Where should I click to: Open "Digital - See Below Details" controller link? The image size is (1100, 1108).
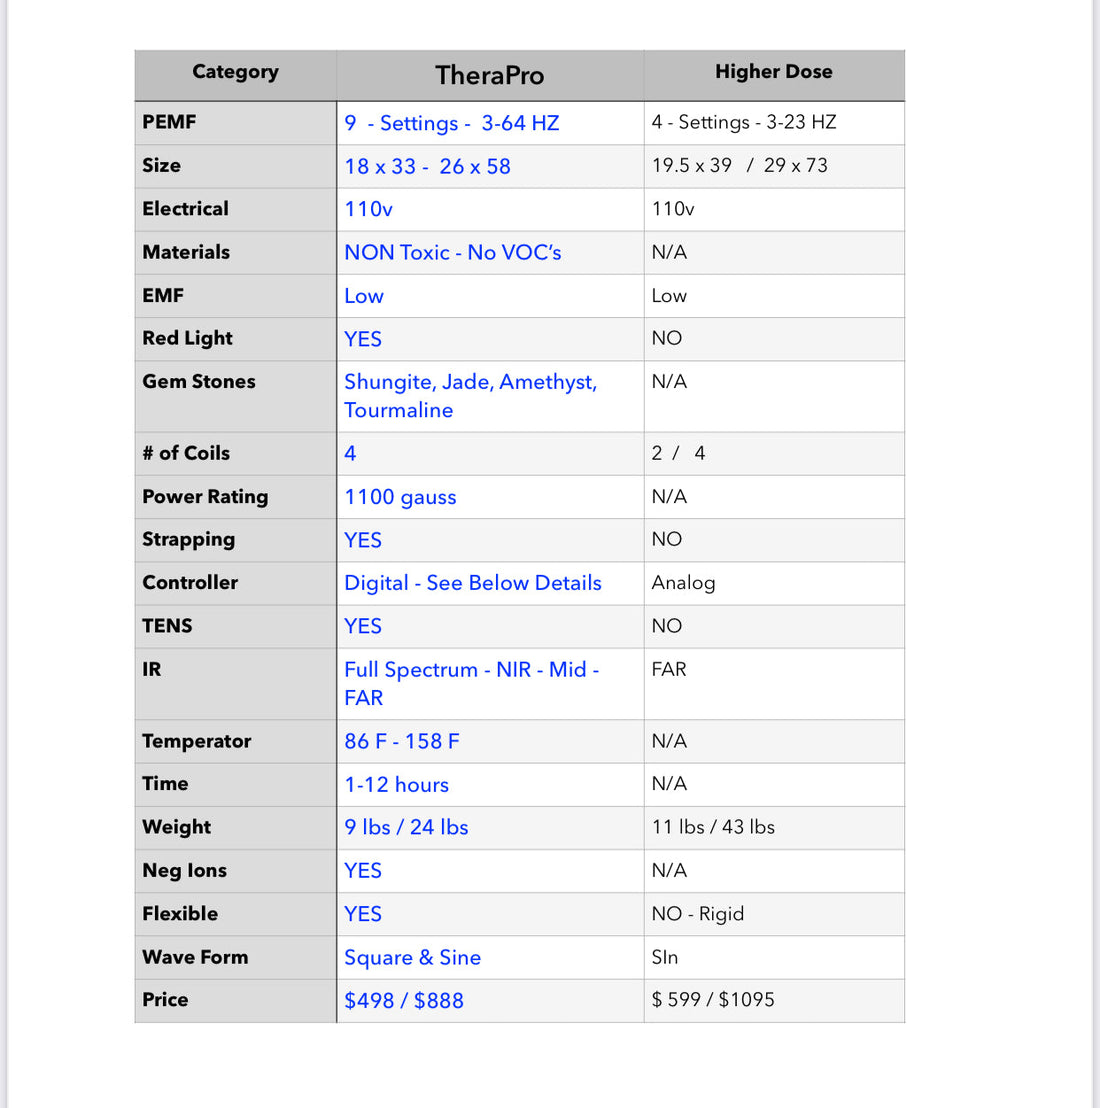(472, 583)
